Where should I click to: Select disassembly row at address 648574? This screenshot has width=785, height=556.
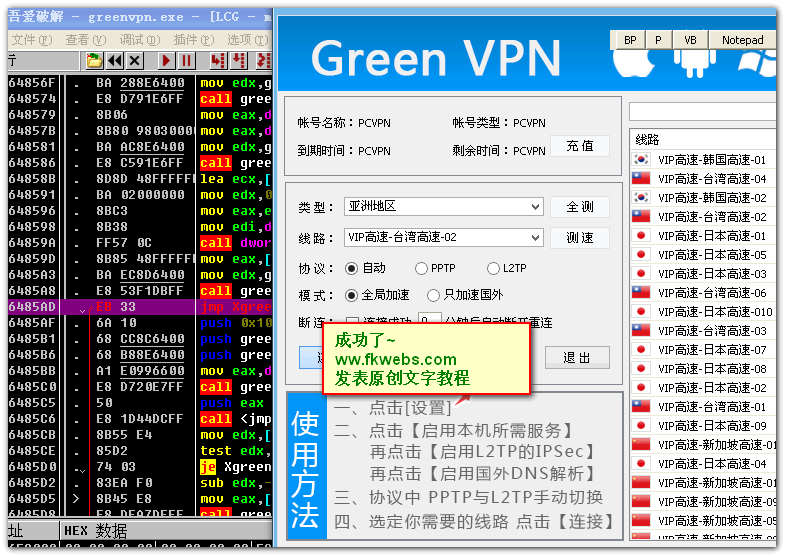tap(140, 99)
